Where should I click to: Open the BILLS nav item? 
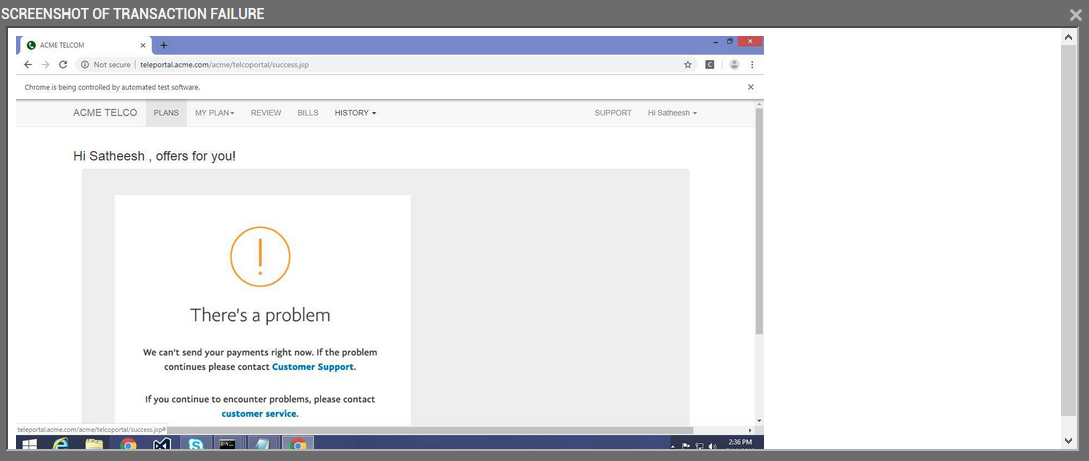point(308,113)
